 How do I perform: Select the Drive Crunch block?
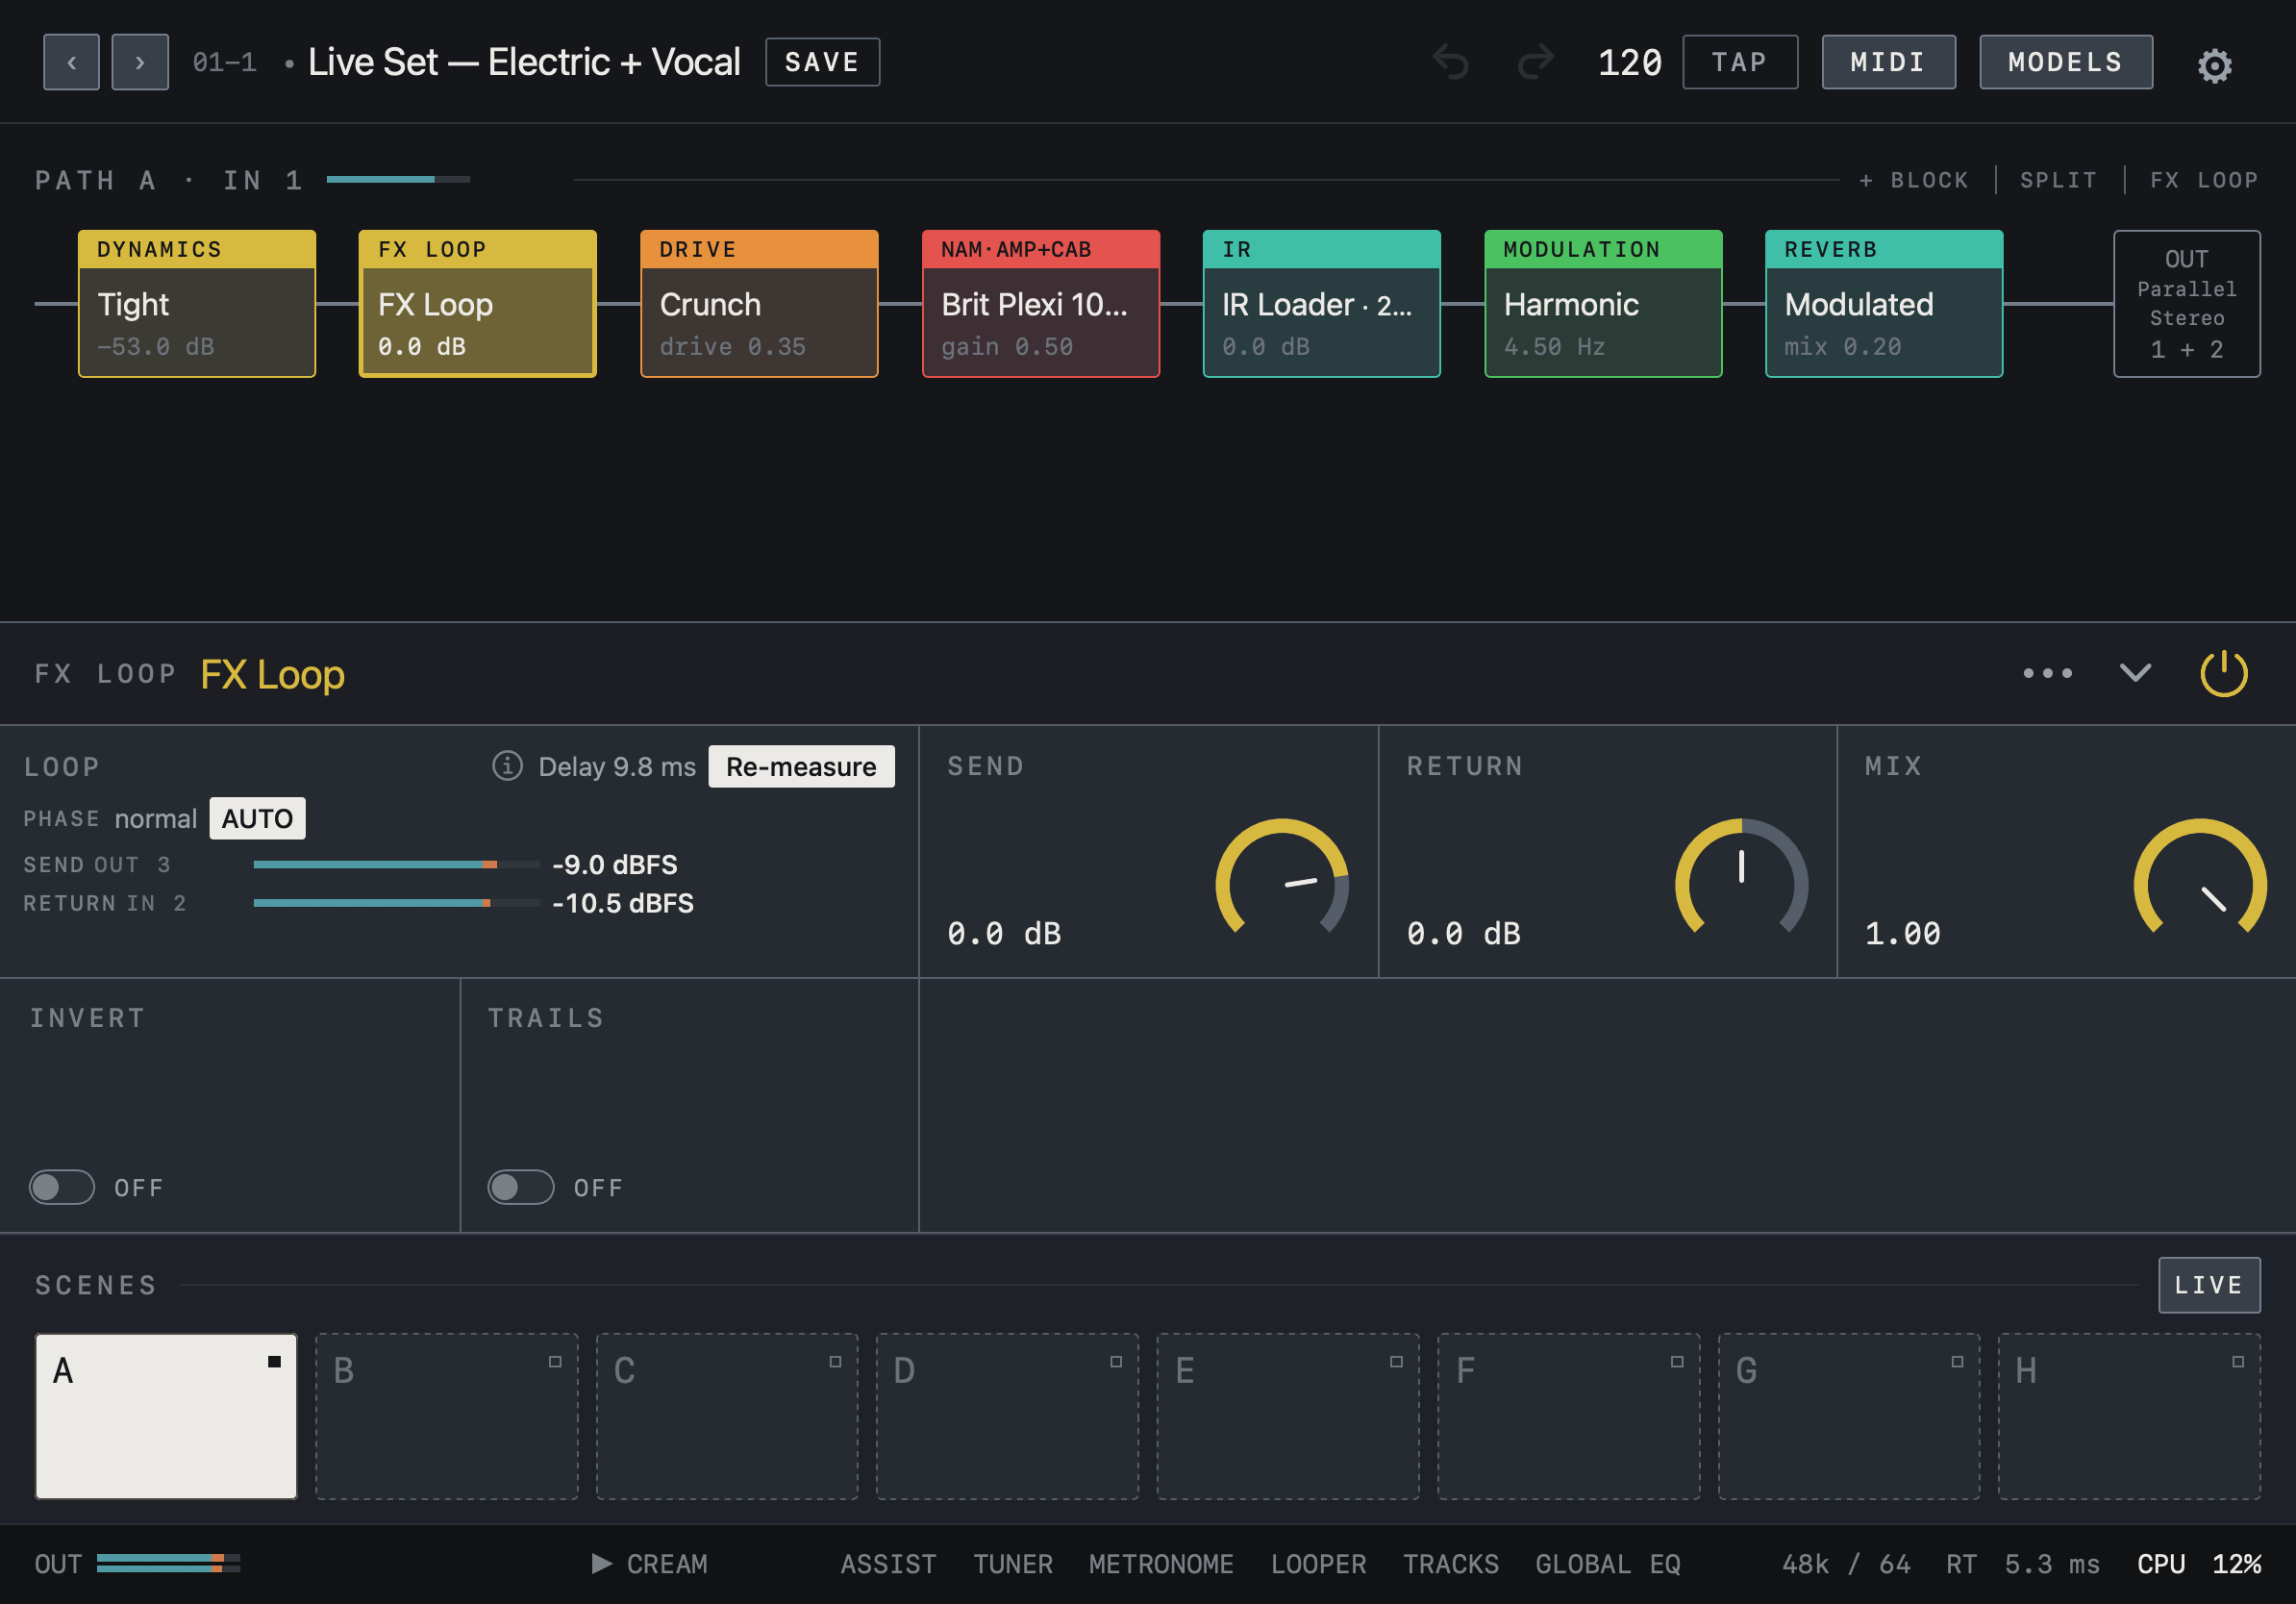(759, 304)
